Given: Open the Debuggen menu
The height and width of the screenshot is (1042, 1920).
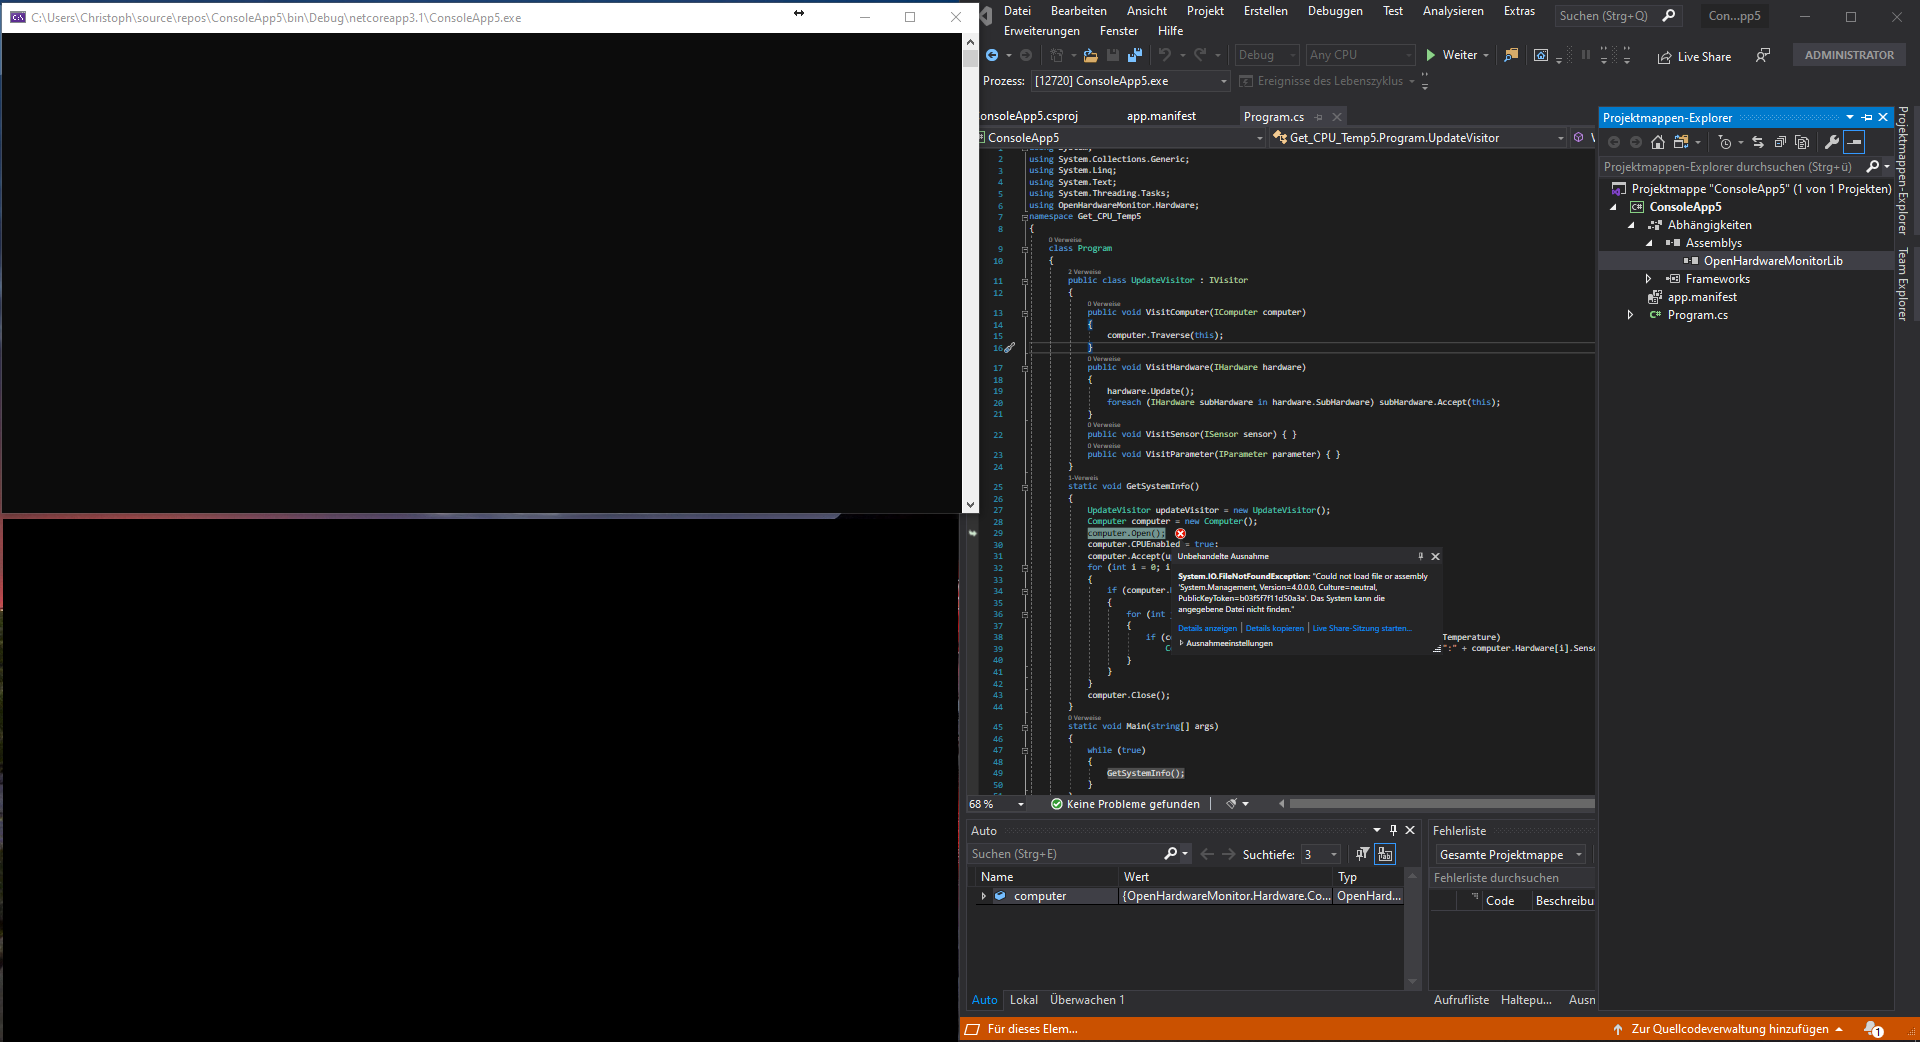Looking at the screenshot, I should coord(1335,11).
